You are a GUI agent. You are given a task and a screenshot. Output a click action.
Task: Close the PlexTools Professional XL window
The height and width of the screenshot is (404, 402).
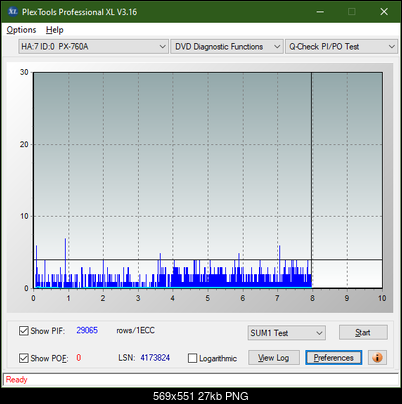(384, 12)
